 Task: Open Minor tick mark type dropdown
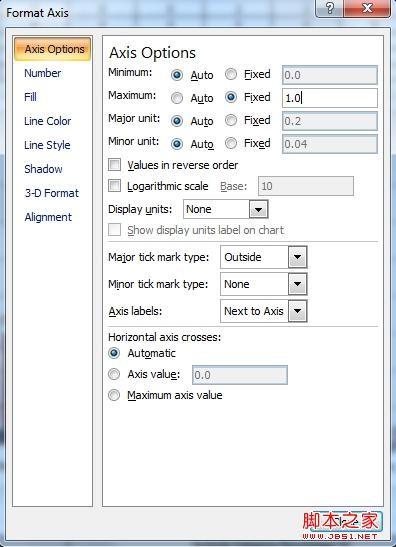point(298,284)
